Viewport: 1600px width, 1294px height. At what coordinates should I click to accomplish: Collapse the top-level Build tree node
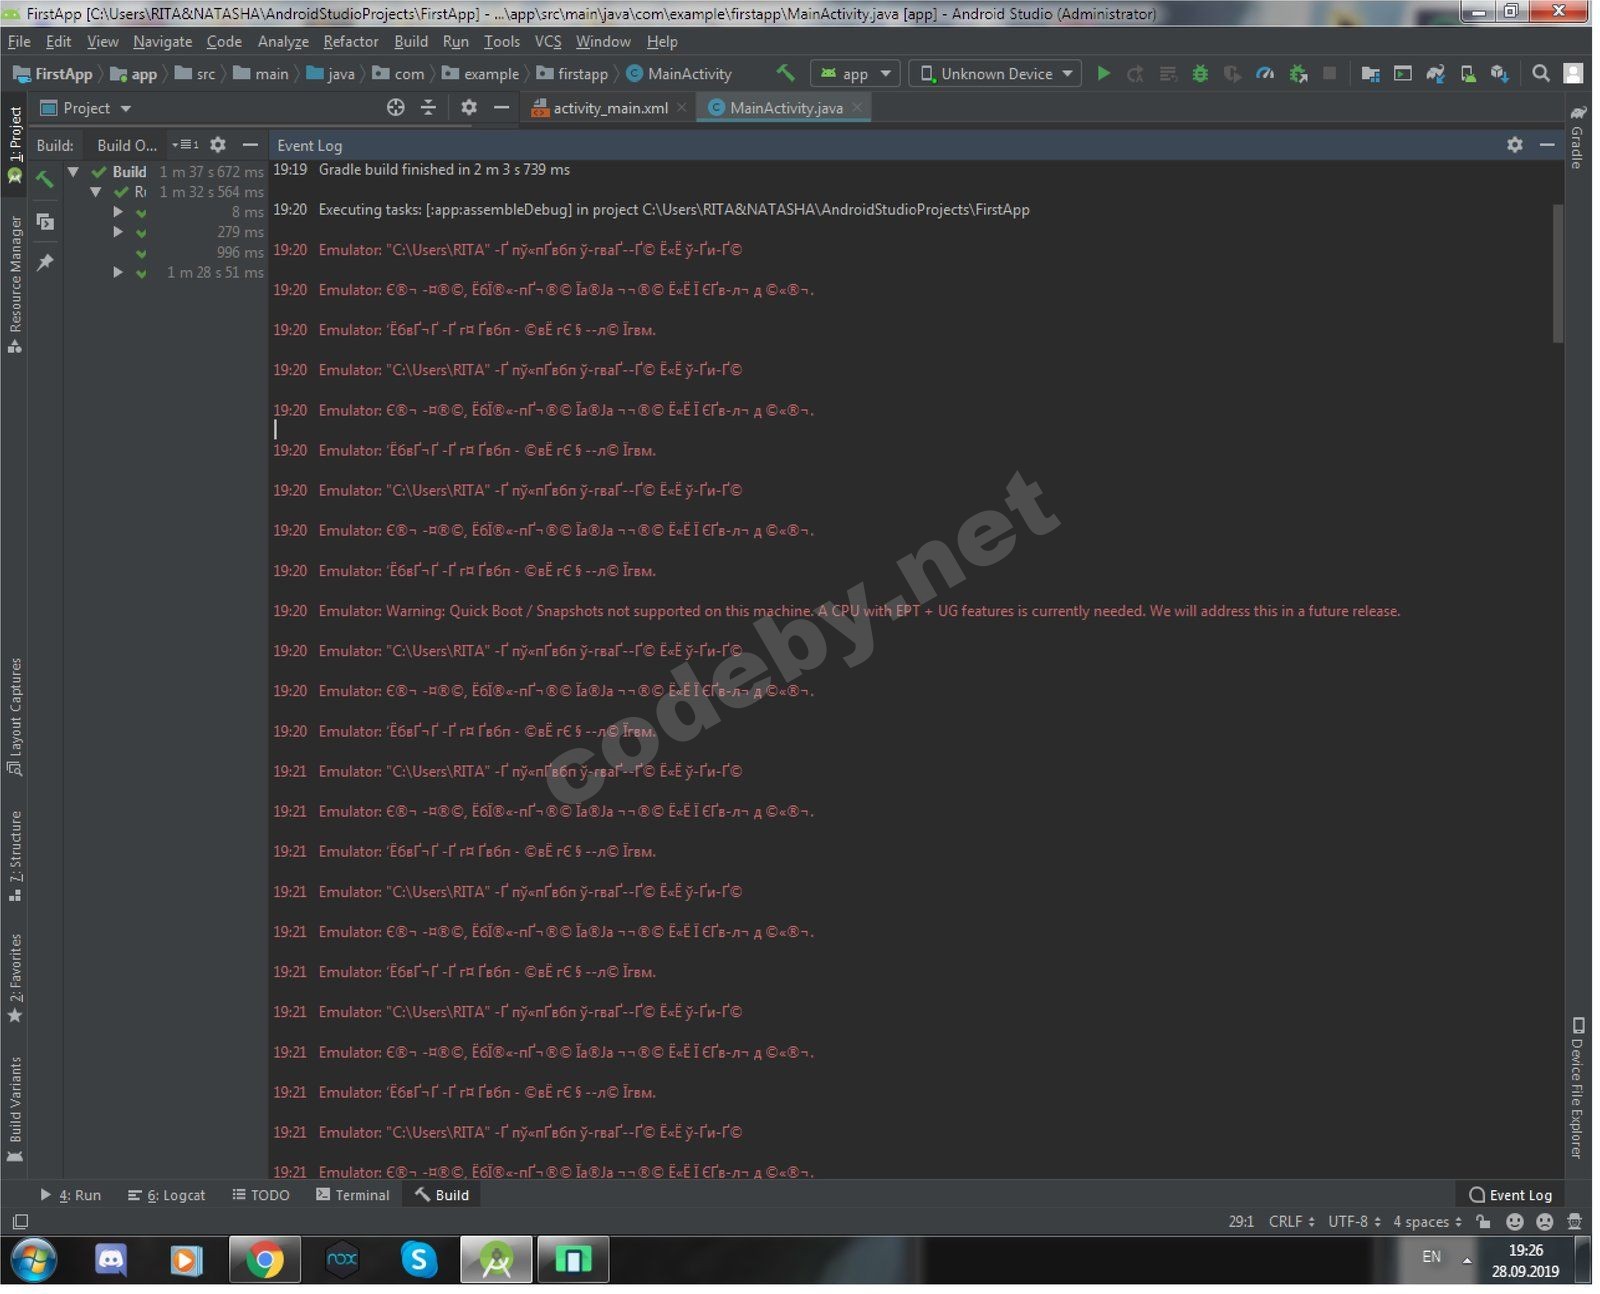[73, 172]
